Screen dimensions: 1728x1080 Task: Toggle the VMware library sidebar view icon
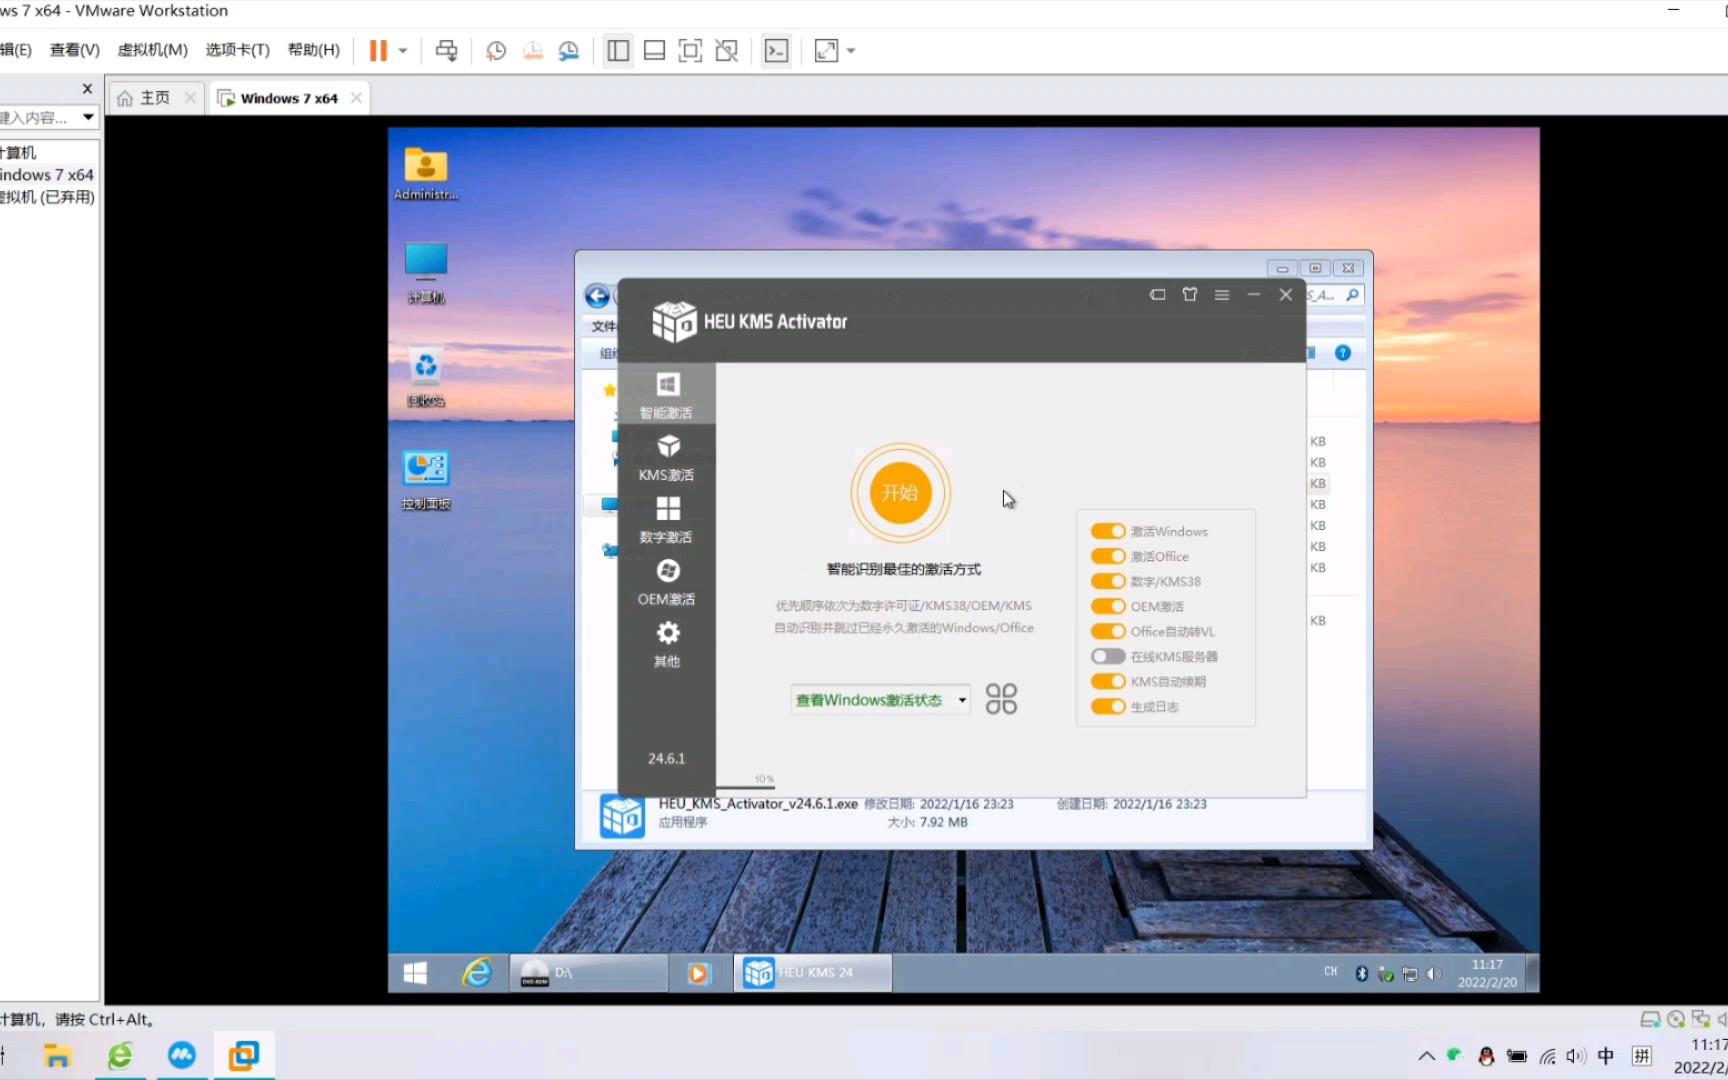(618, 51)
